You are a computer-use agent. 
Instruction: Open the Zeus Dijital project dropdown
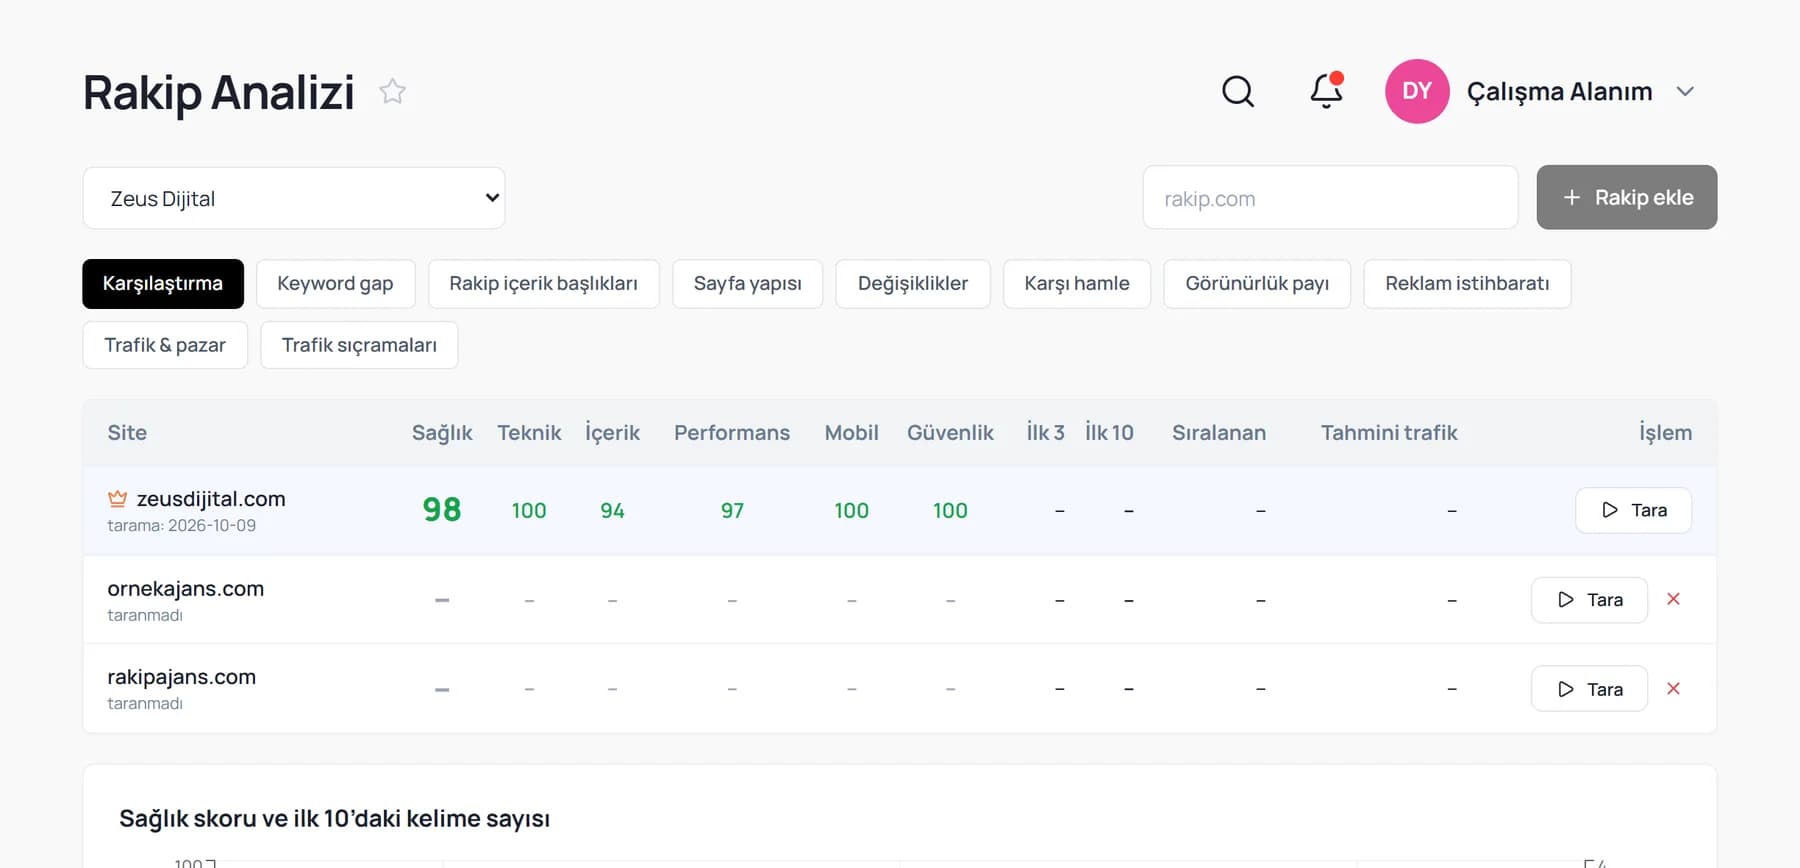[x=294, y=198]
